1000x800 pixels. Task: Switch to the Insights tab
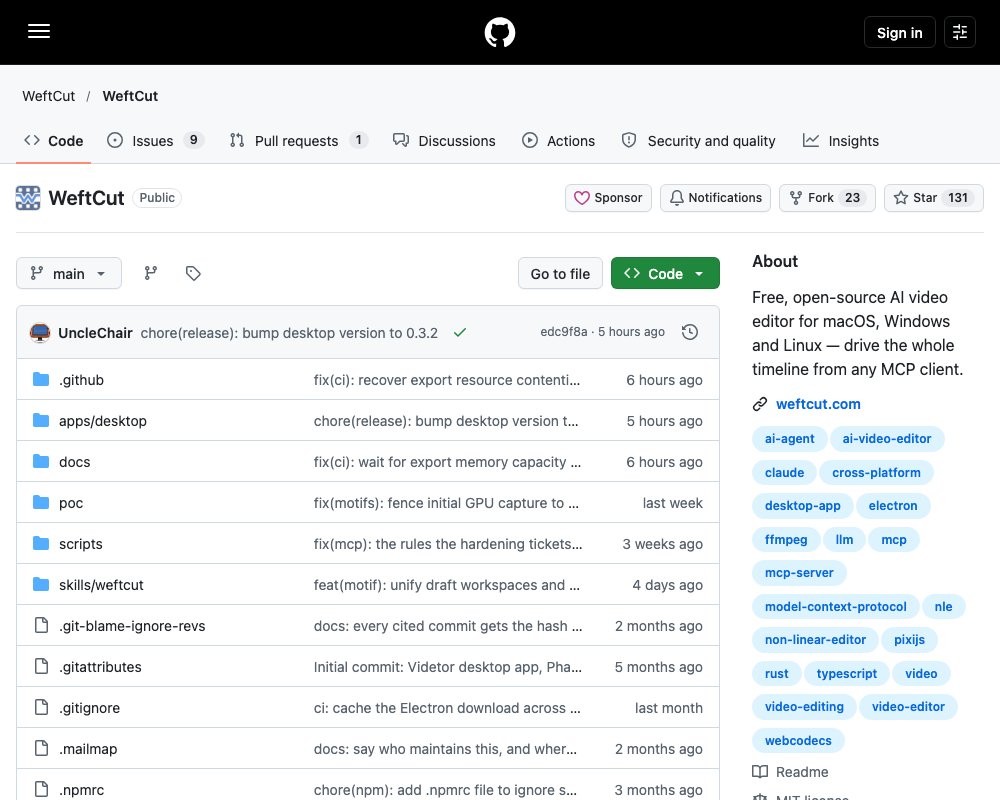(x=841, y=140)
